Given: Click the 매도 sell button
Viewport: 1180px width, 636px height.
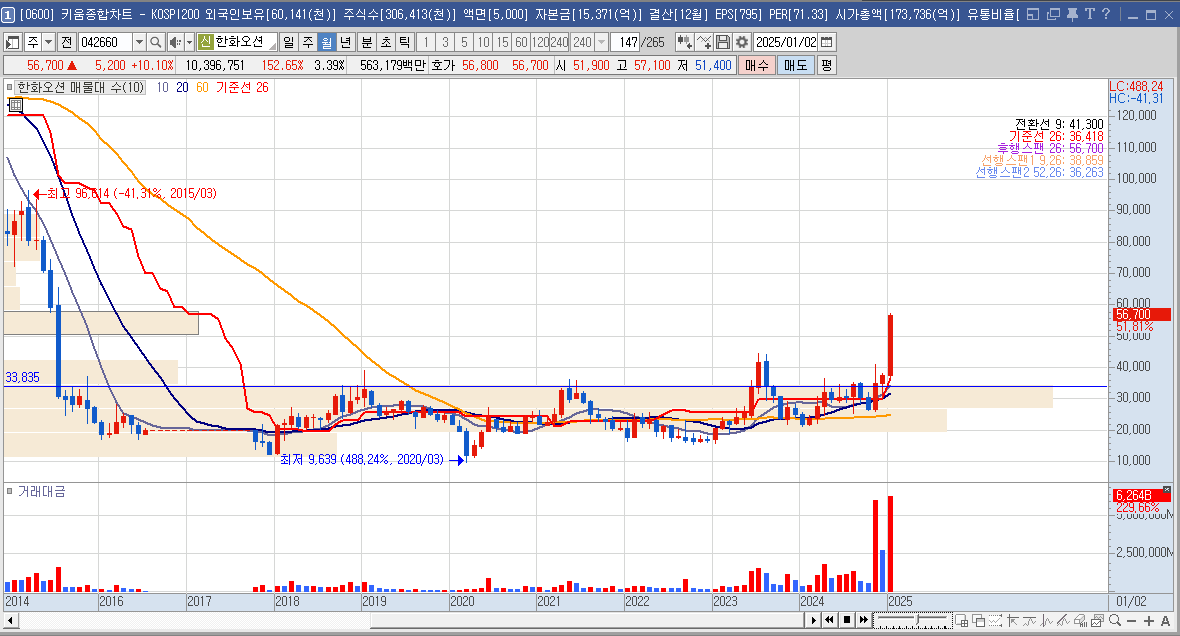Looking at the screenshot, I should click(x=795, y=65).
